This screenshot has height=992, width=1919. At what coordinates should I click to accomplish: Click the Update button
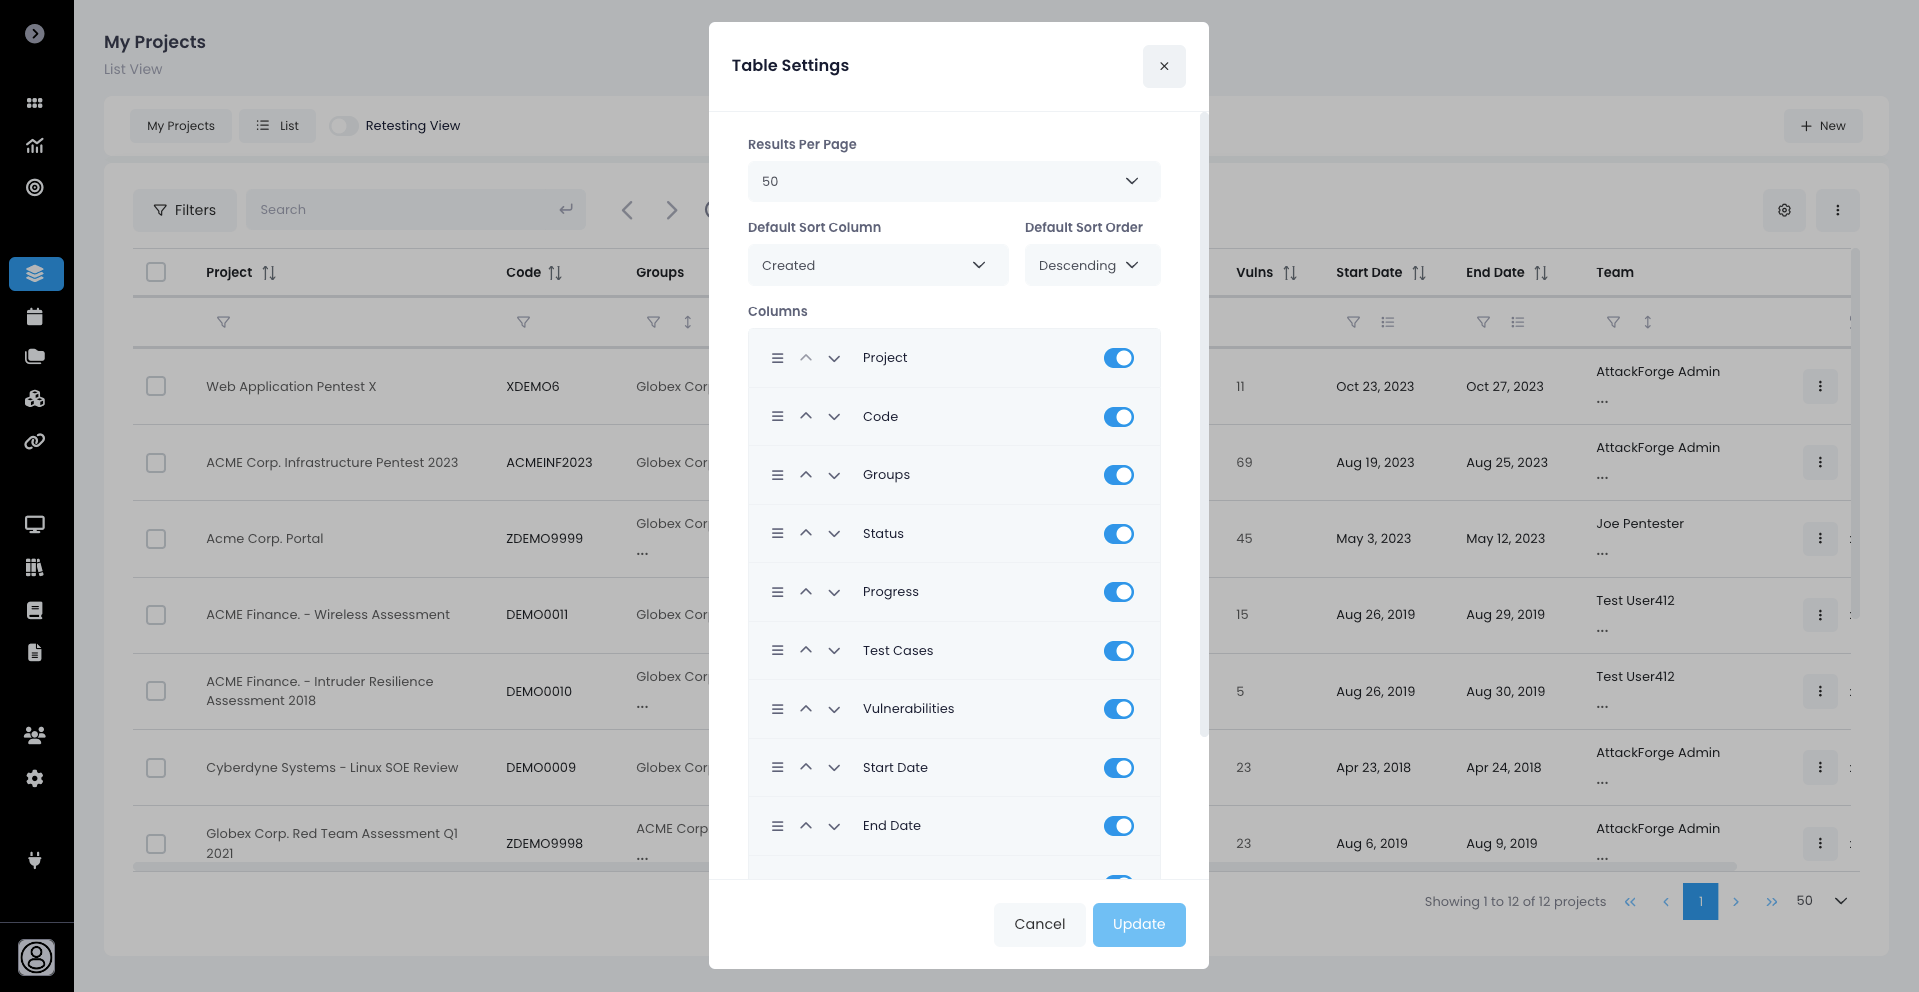[1138, 924]
